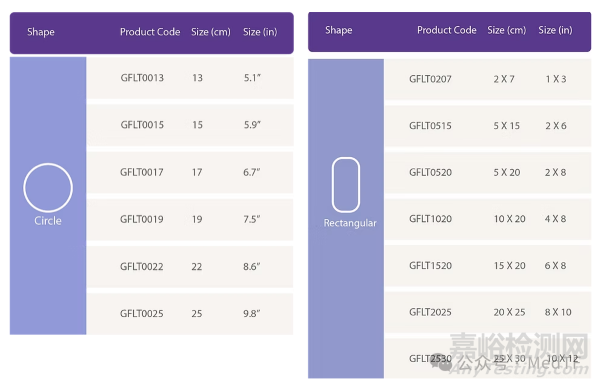The width and height of the screenshot is (600, 387).
Task: Select product code GFLT0013
Action: [x=142, y=78]
